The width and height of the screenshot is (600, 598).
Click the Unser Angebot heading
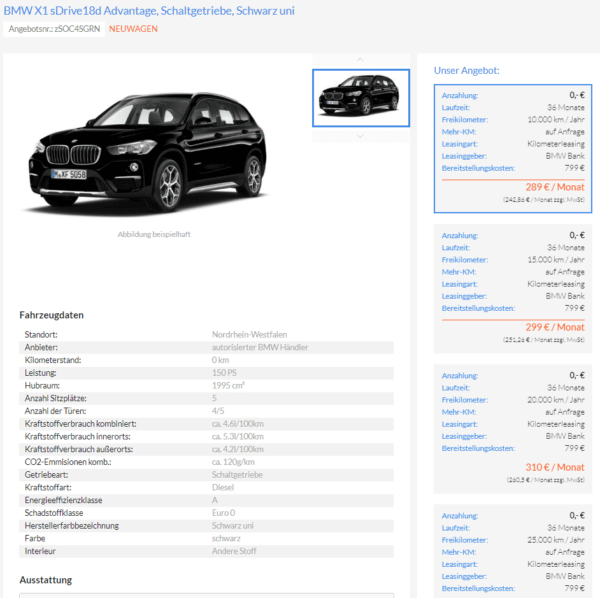(466, 70)
